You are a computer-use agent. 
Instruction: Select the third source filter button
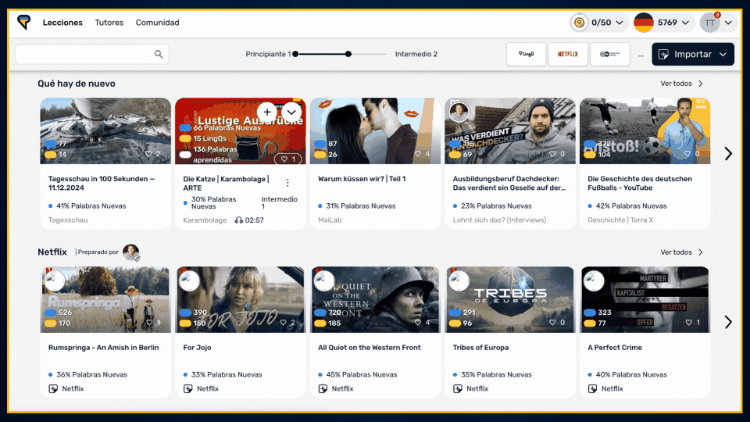[x=610, y=54]
